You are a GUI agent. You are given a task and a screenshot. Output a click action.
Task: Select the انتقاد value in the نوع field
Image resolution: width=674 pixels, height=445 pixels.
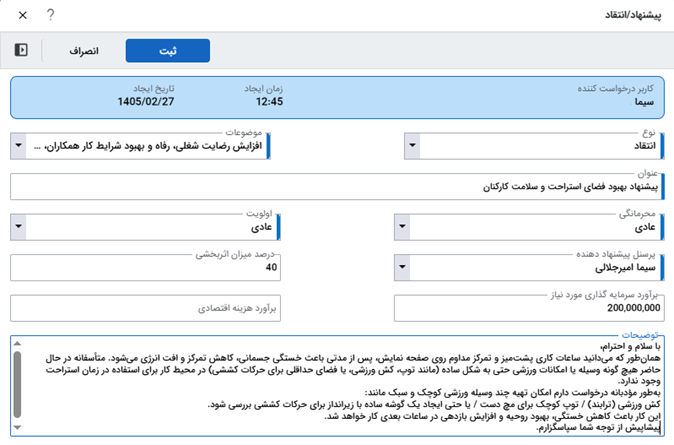645,146
